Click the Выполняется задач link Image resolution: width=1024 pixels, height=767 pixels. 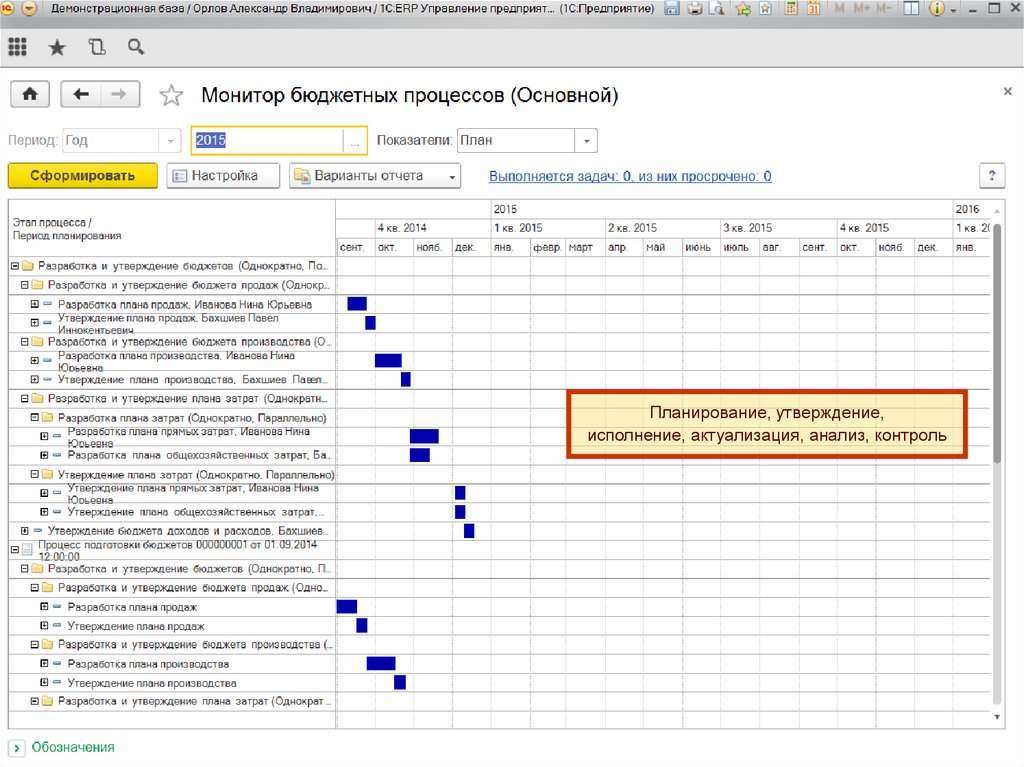point(629,176)
